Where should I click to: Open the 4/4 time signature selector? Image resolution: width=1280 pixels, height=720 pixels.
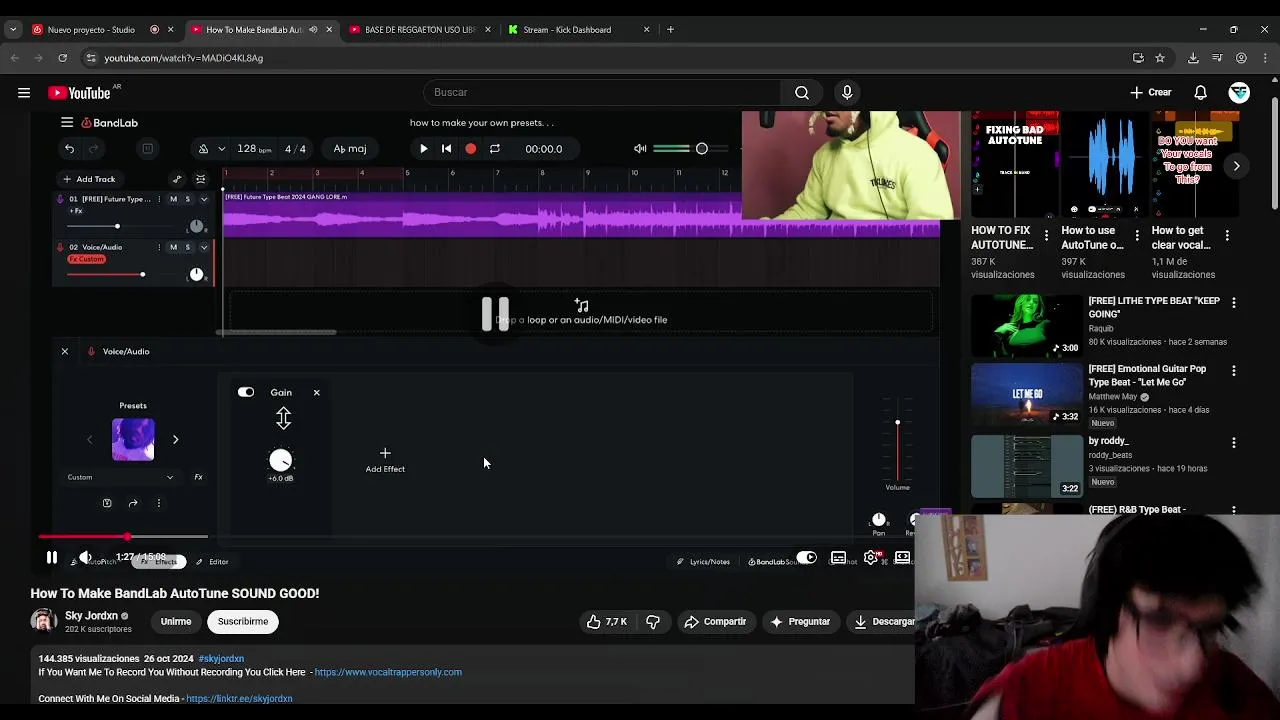pos(295,149)
